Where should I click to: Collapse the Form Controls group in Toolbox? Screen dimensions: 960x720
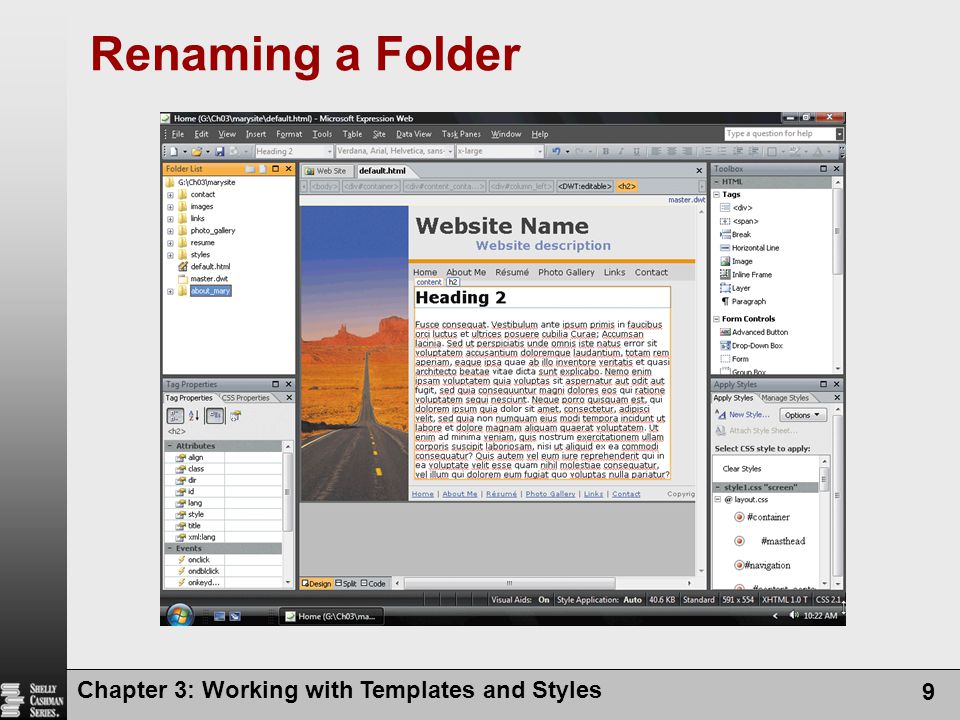pyautogui.click(x=716, y=319)
